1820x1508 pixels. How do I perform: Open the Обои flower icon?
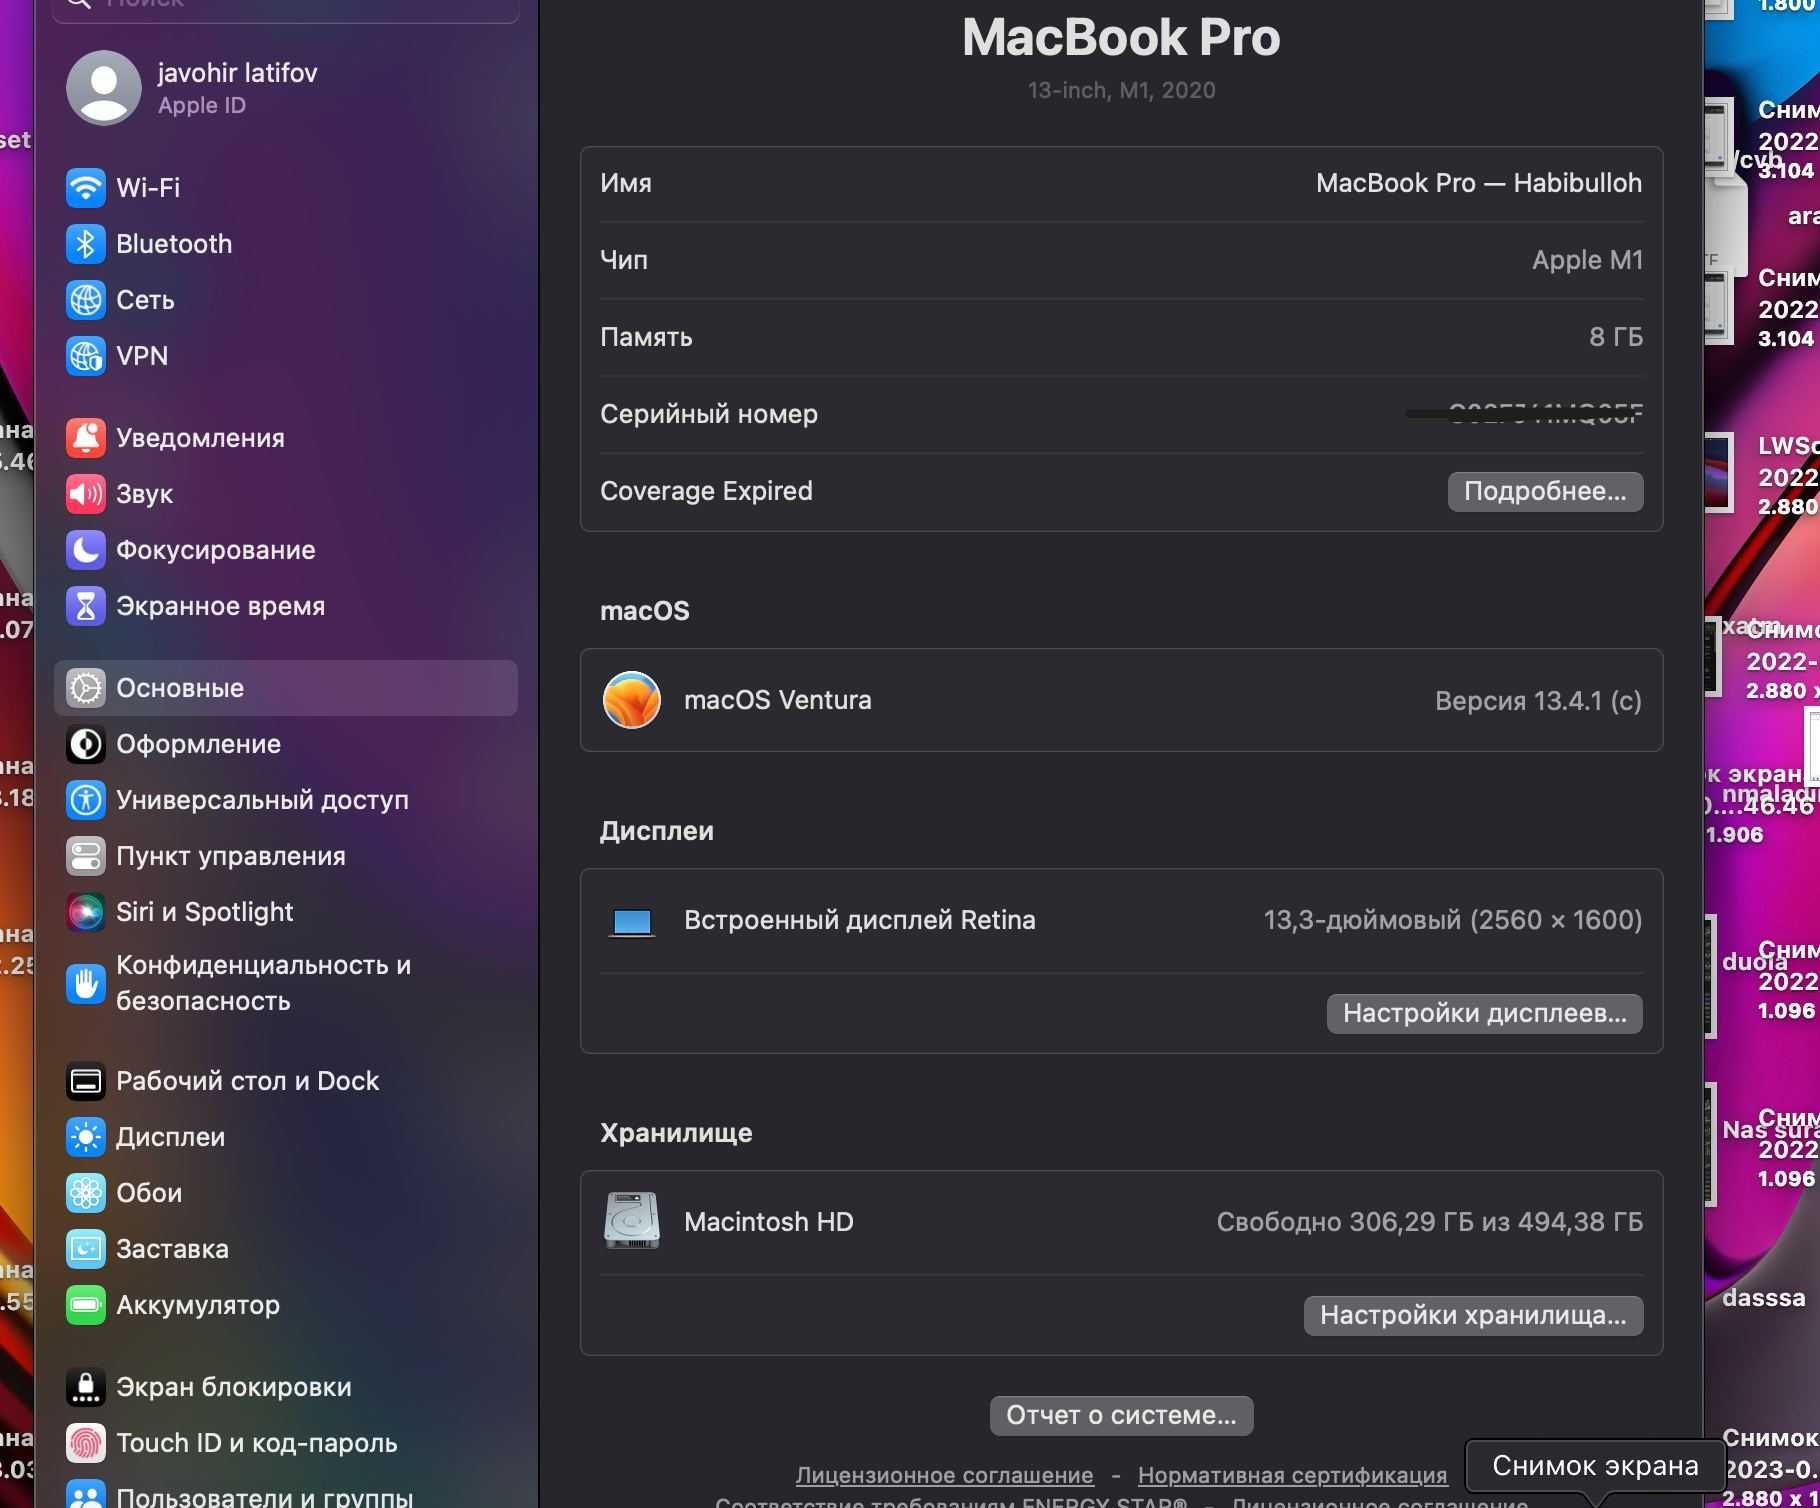coord(86,1193)
